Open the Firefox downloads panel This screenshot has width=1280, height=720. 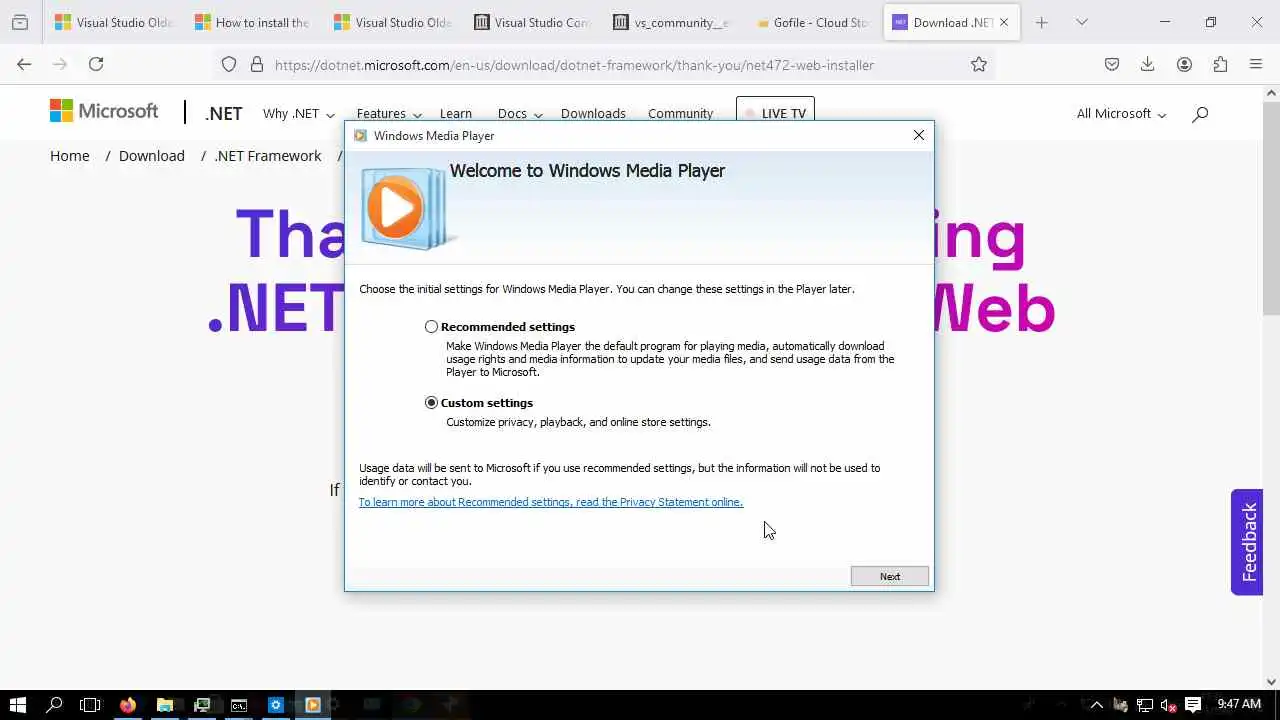coord(1148,64)
